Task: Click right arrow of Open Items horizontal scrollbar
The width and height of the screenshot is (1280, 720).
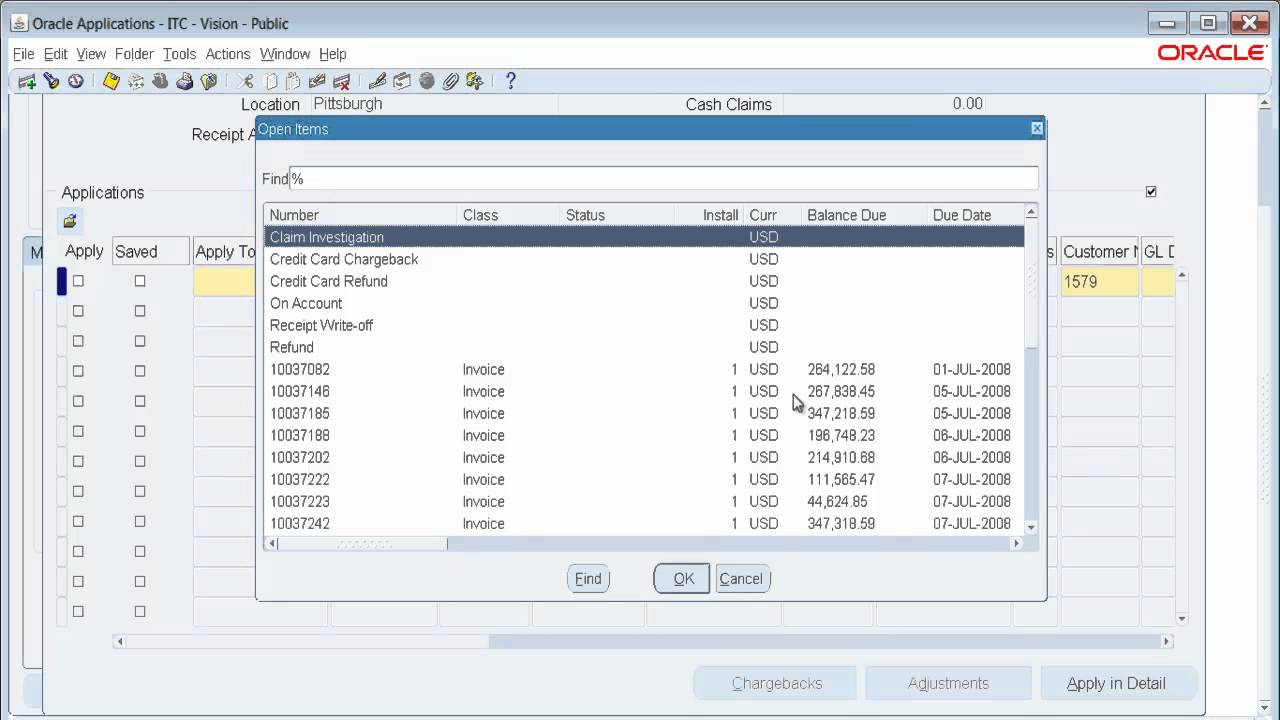Action: [1017, 544]
